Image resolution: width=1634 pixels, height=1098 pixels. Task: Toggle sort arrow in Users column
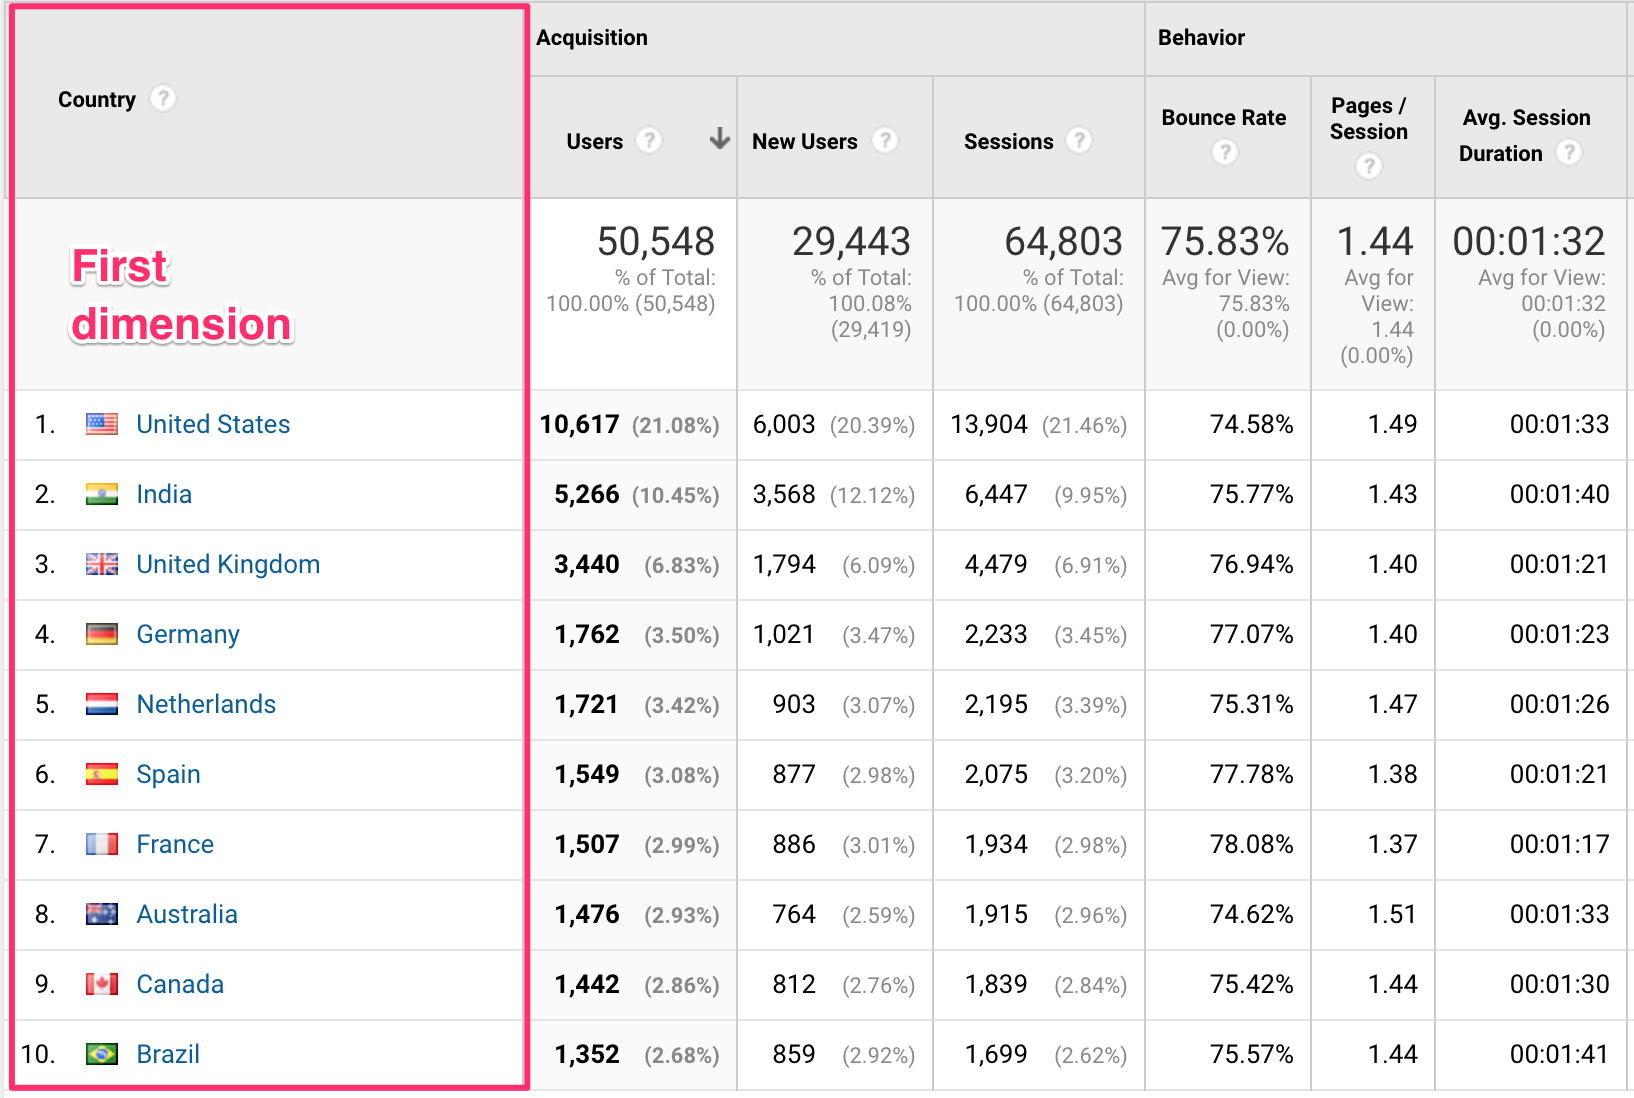point(719,139)
